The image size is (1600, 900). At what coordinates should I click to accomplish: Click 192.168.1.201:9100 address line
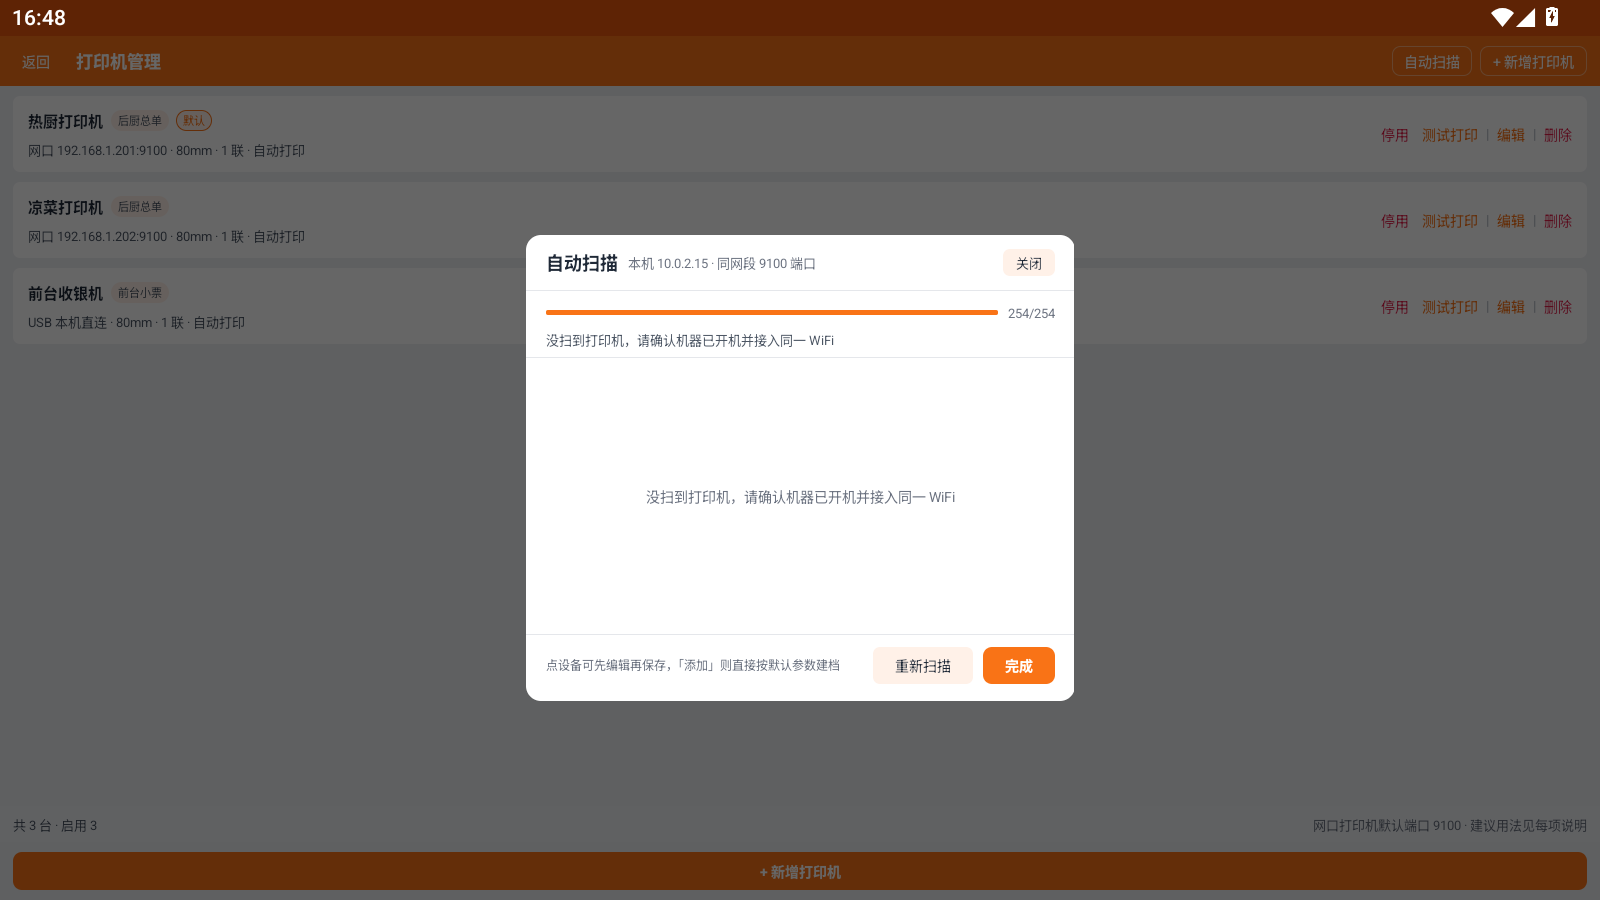(166, 151)
